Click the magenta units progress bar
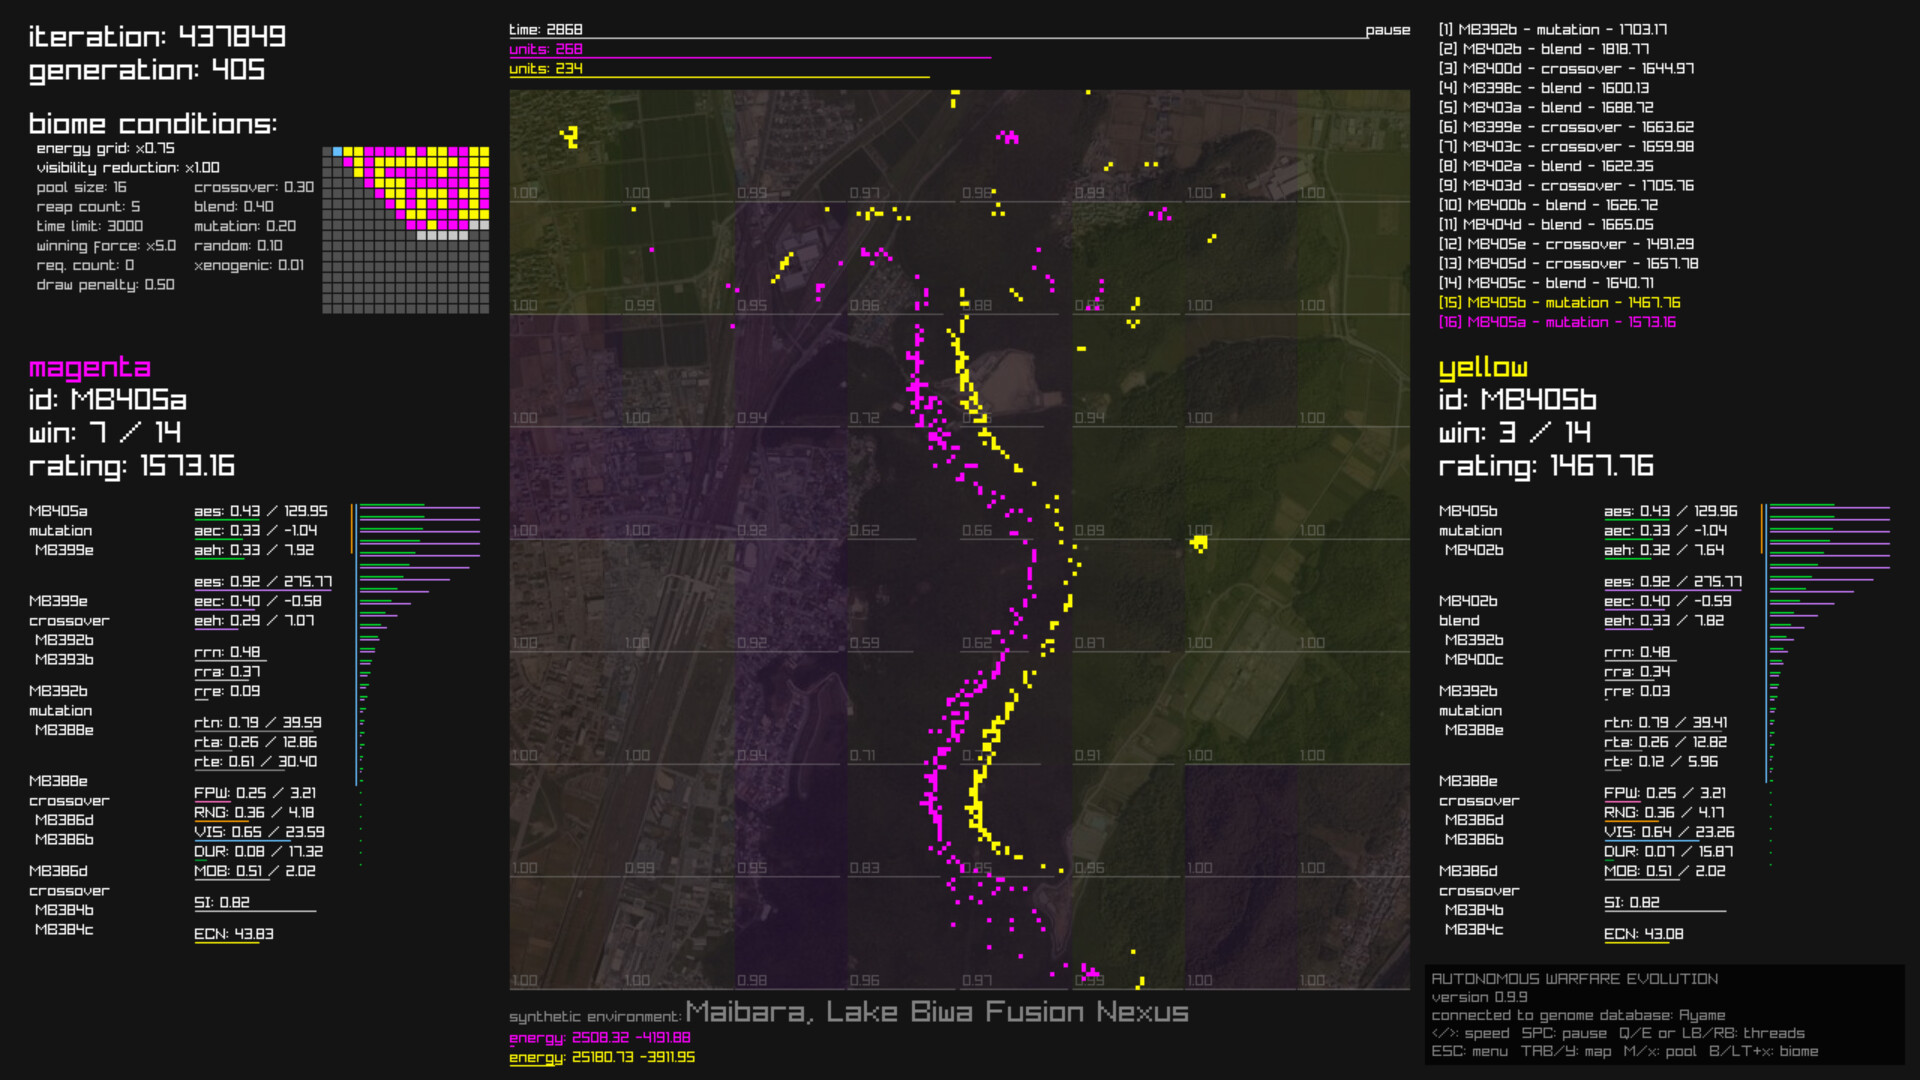 pyautogui.click(x=750, y=57)
